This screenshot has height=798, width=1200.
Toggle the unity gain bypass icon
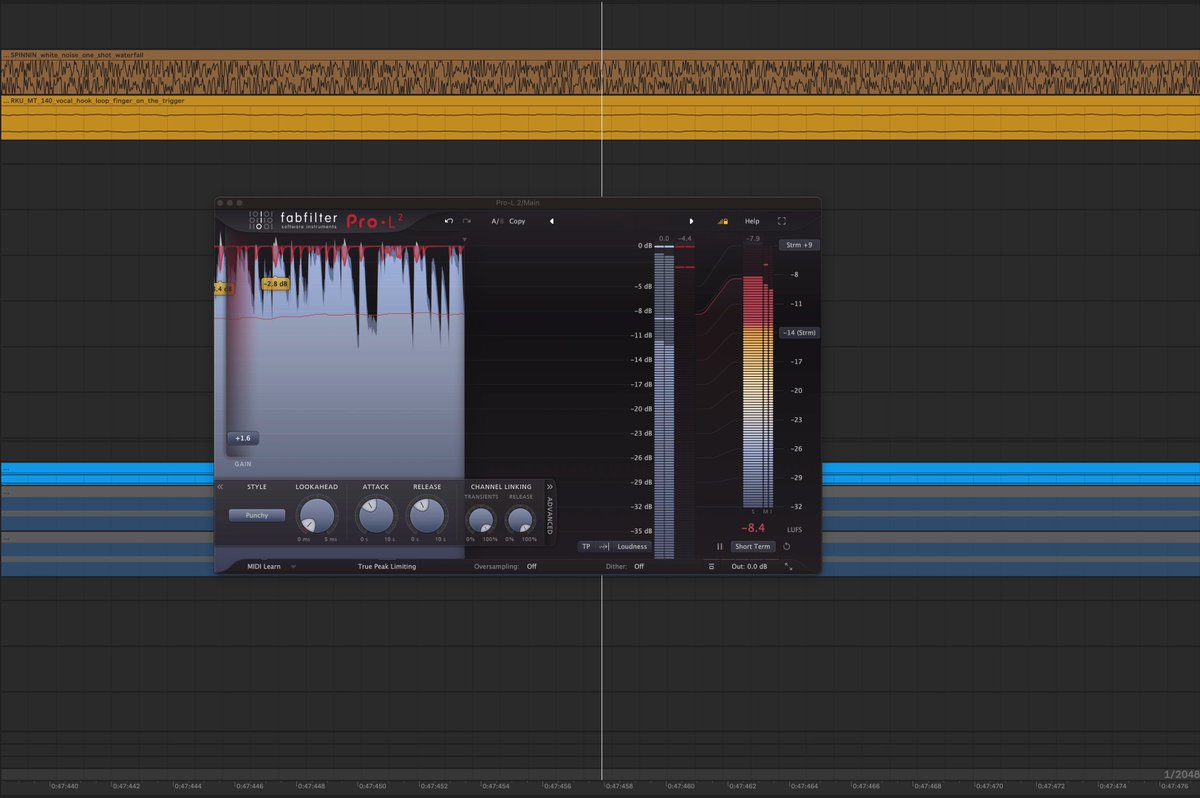coord(711,566)
